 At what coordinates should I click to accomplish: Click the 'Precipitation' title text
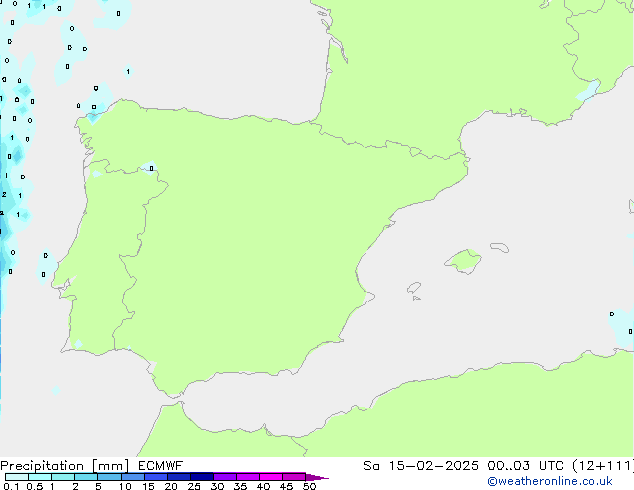click(42, 466)
